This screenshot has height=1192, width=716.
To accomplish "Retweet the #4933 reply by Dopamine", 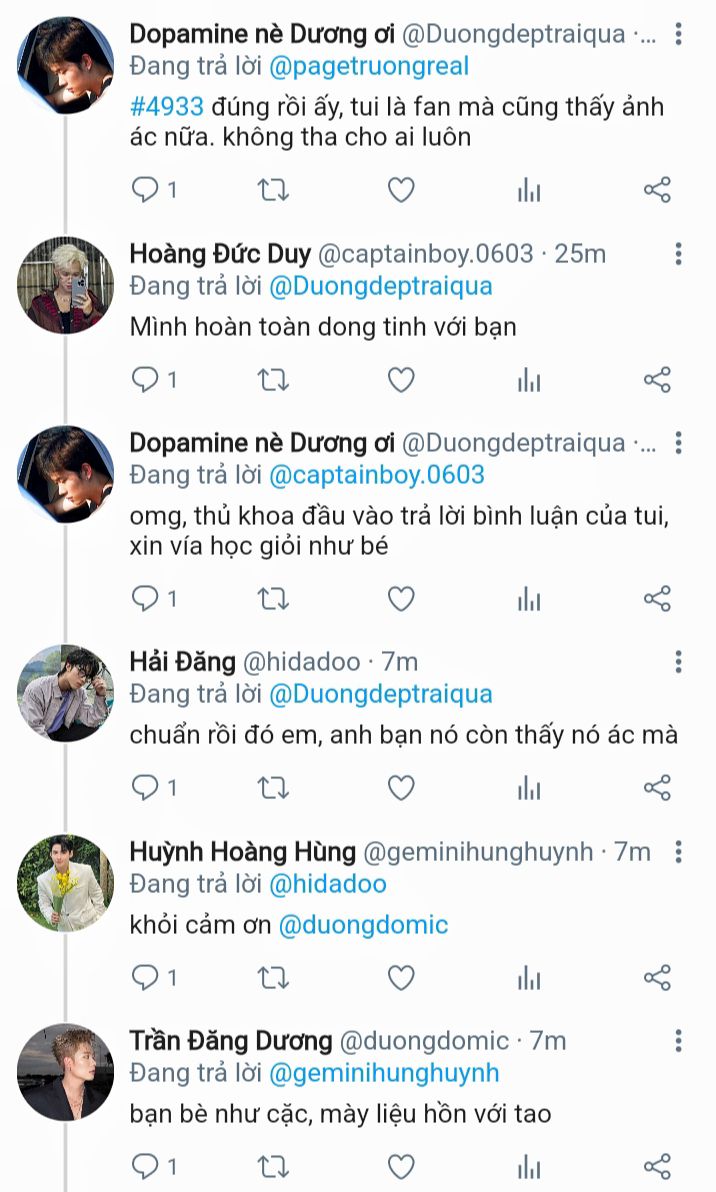I will [273, 190].
